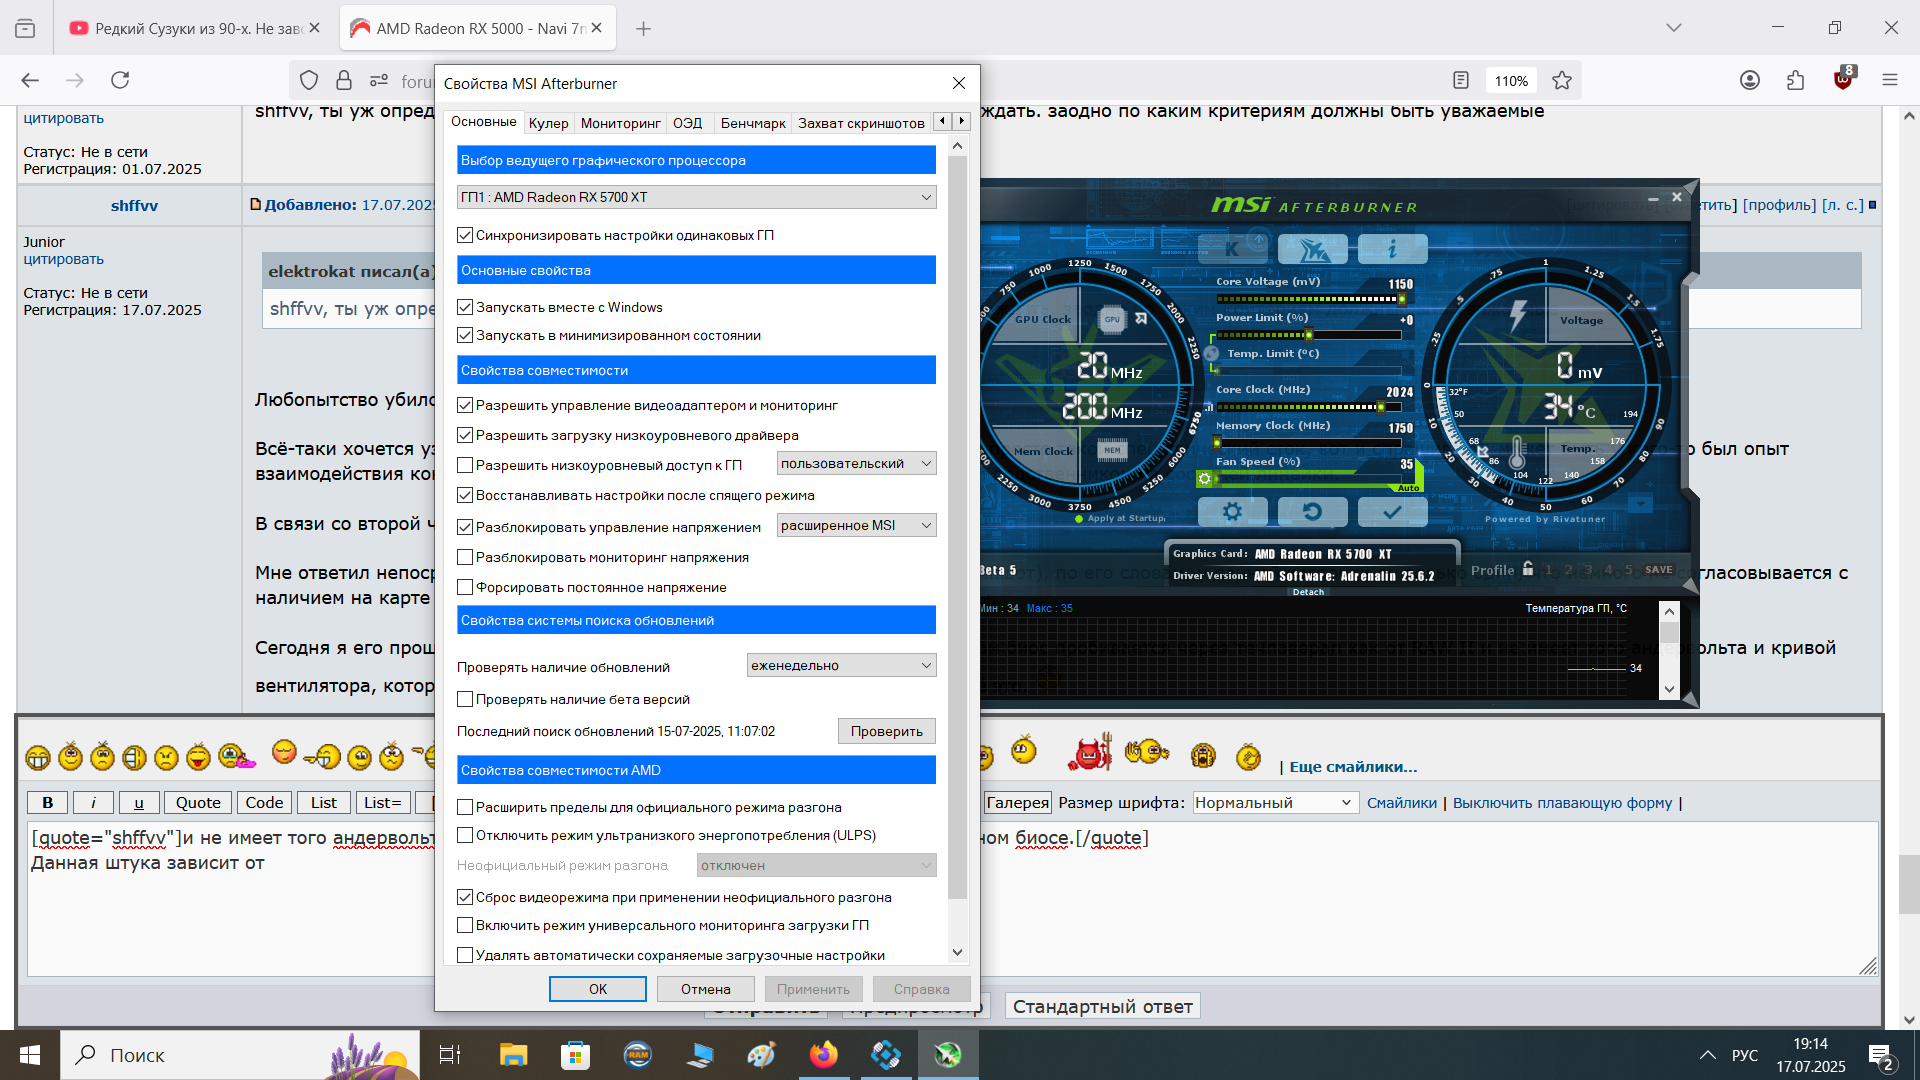Open Firefox from the taskbar

(x=823, y=1055)
